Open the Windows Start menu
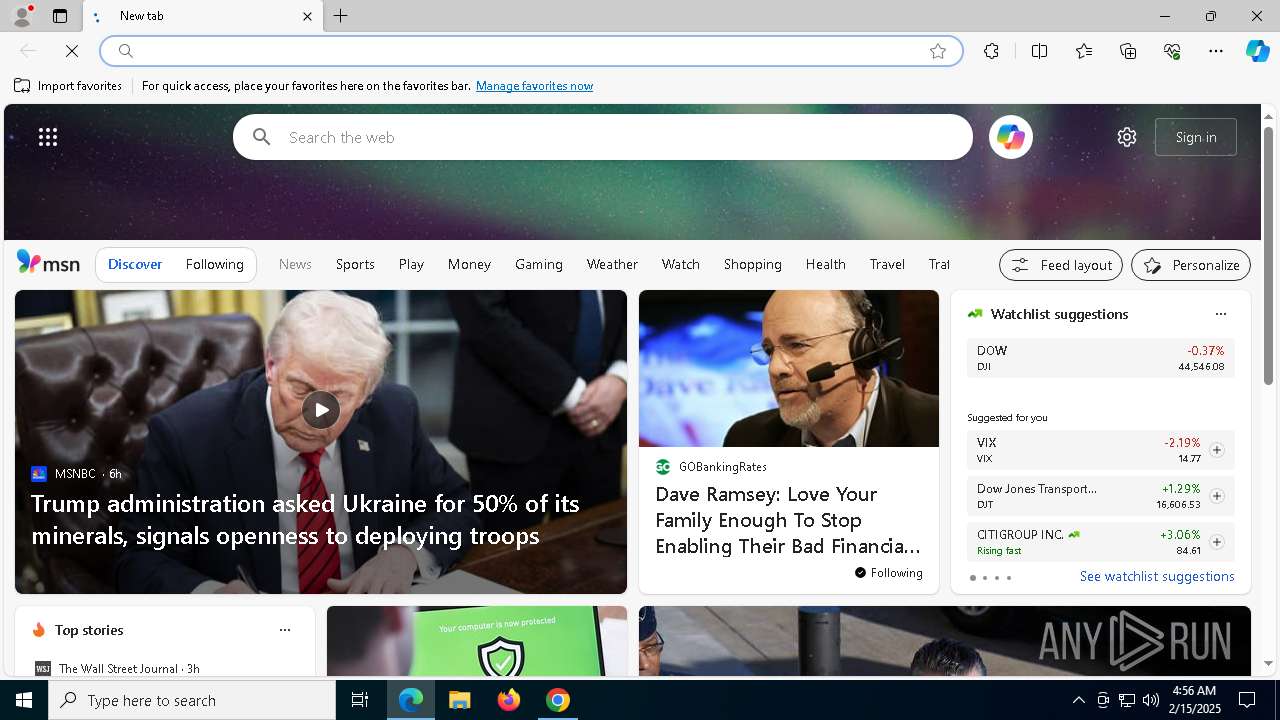Screen dimensions: 1280x720 [x=24, y=700]
